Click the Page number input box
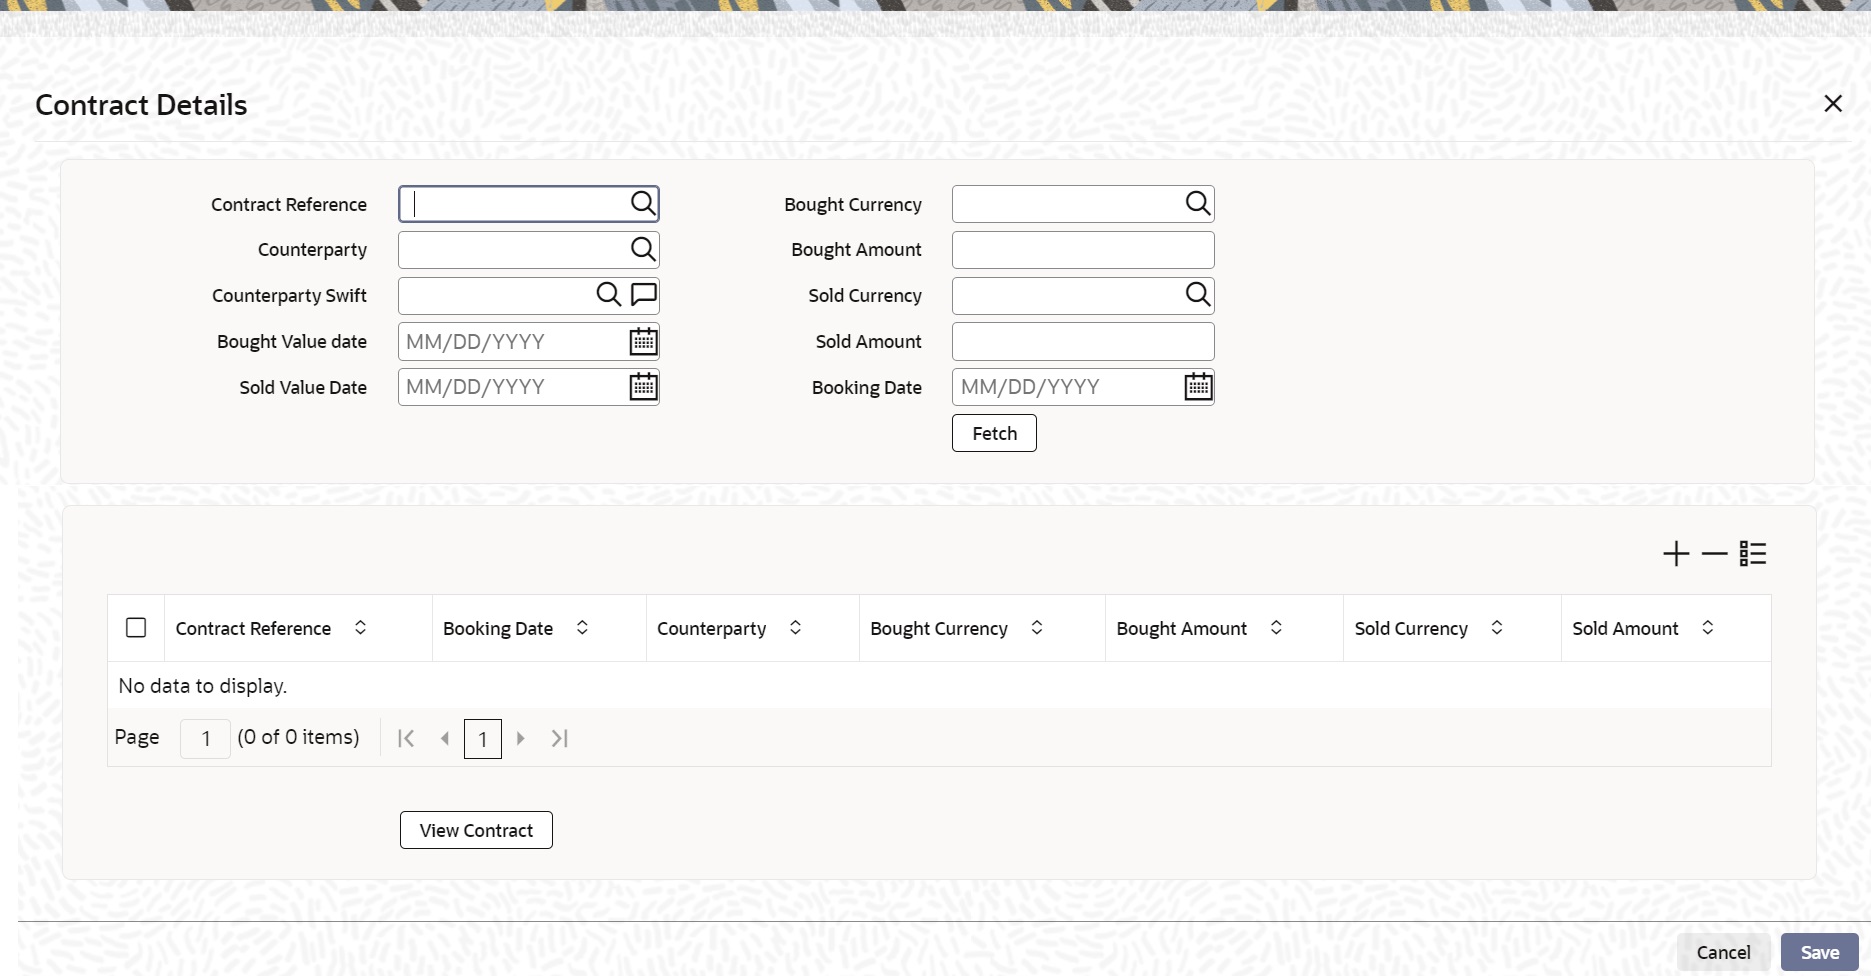This screenshot has width=1871, height=978. click(205, 739)
